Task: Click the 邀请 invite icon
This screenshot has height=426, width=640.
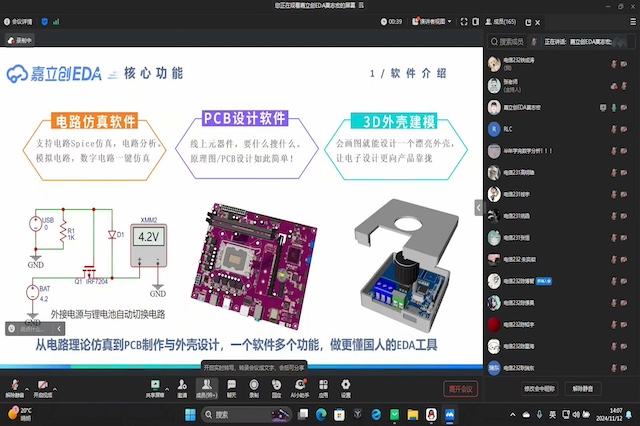Action: pyautogui.click(x=181, y=384)
